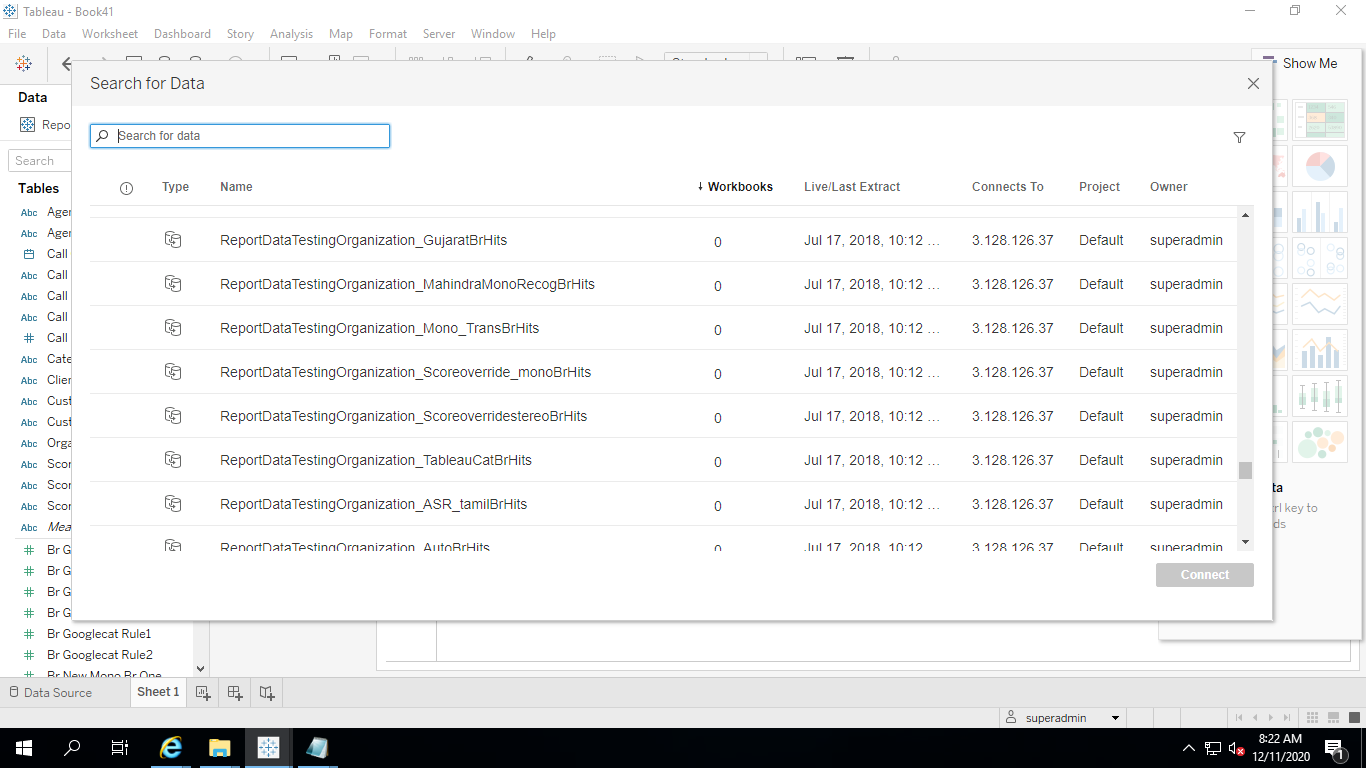Click the Show Me button

[1299, 63]
